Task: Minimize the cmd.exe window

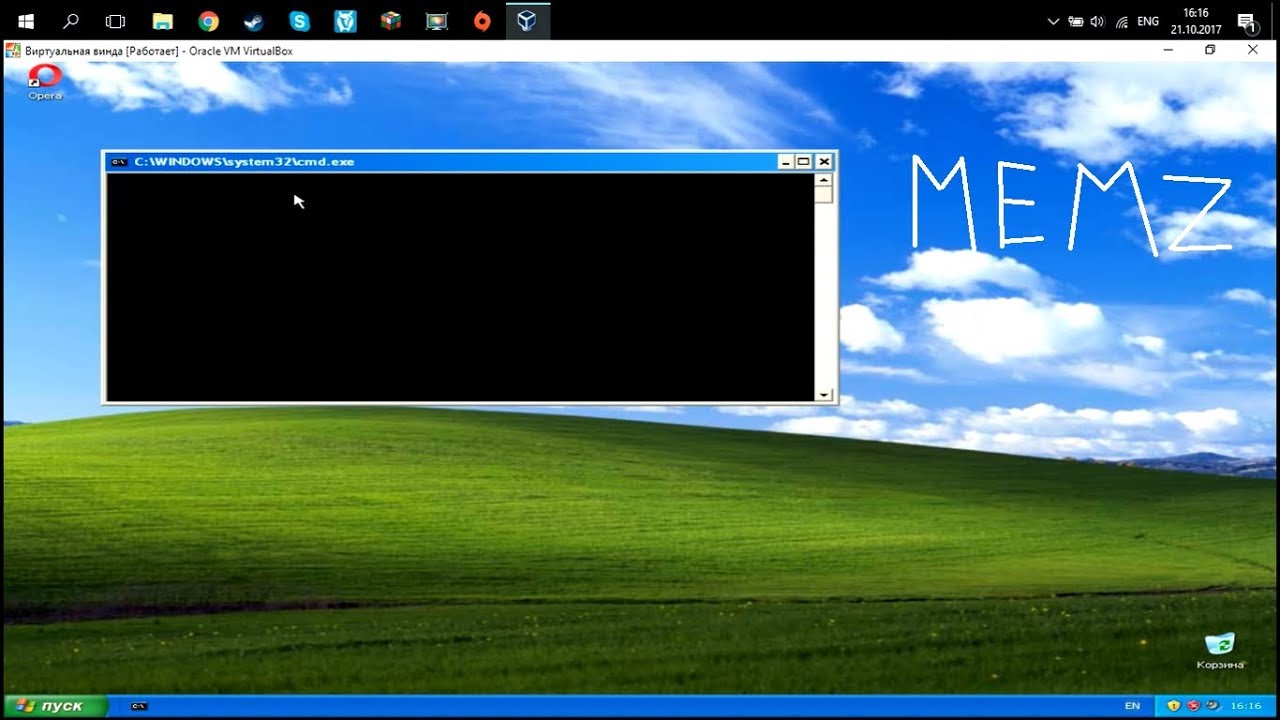Action: pos(785,162)
